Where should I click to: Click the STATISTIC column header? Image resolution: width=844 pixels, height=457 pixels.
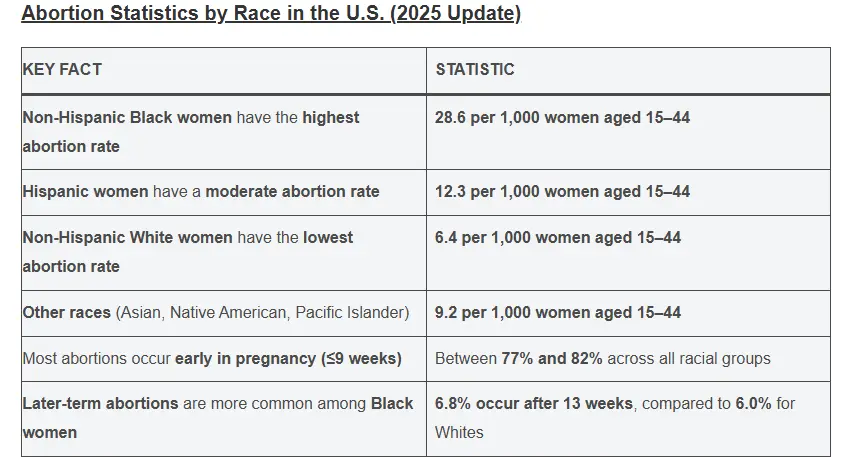click(x=475, y=70)
